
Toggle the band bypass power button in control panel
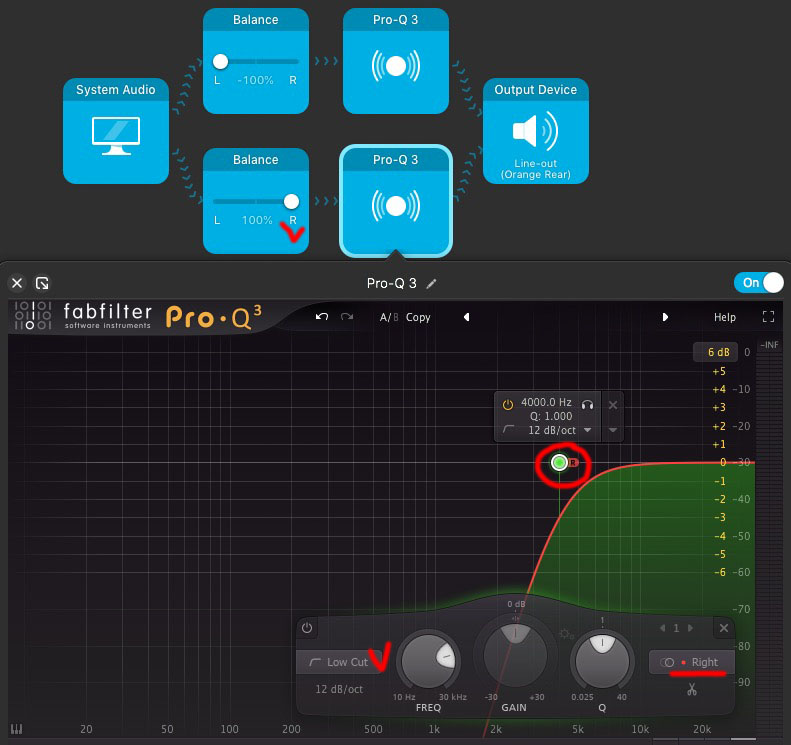coord(307,628)
